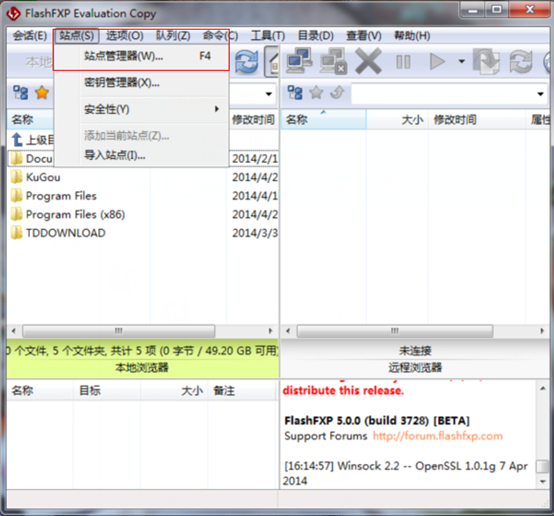Click log pane scroll down arrow

[542, 481]
